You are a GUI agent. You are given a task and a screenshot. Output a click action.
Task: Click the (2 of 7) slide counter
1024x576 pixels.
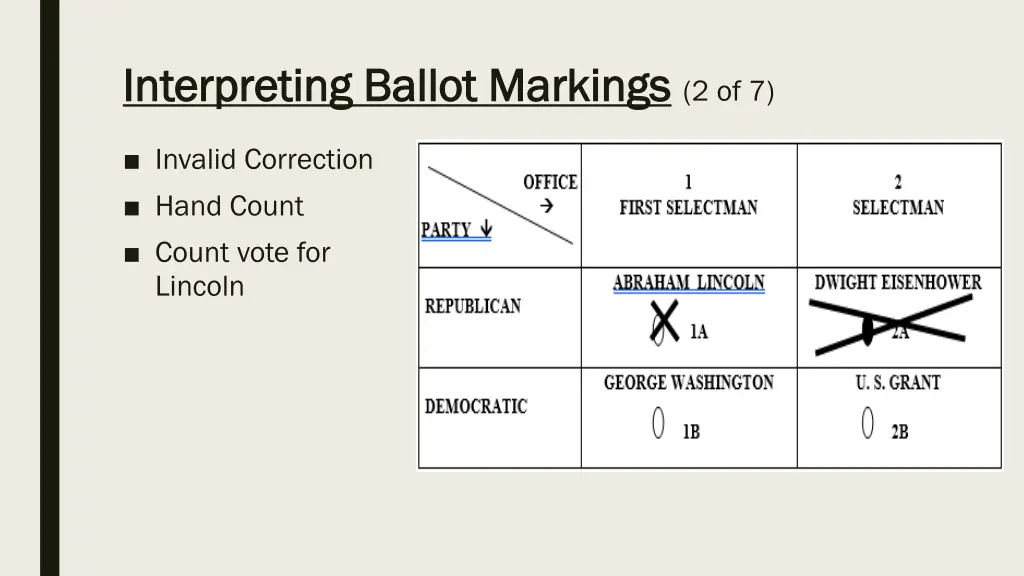tap(729, 91)
